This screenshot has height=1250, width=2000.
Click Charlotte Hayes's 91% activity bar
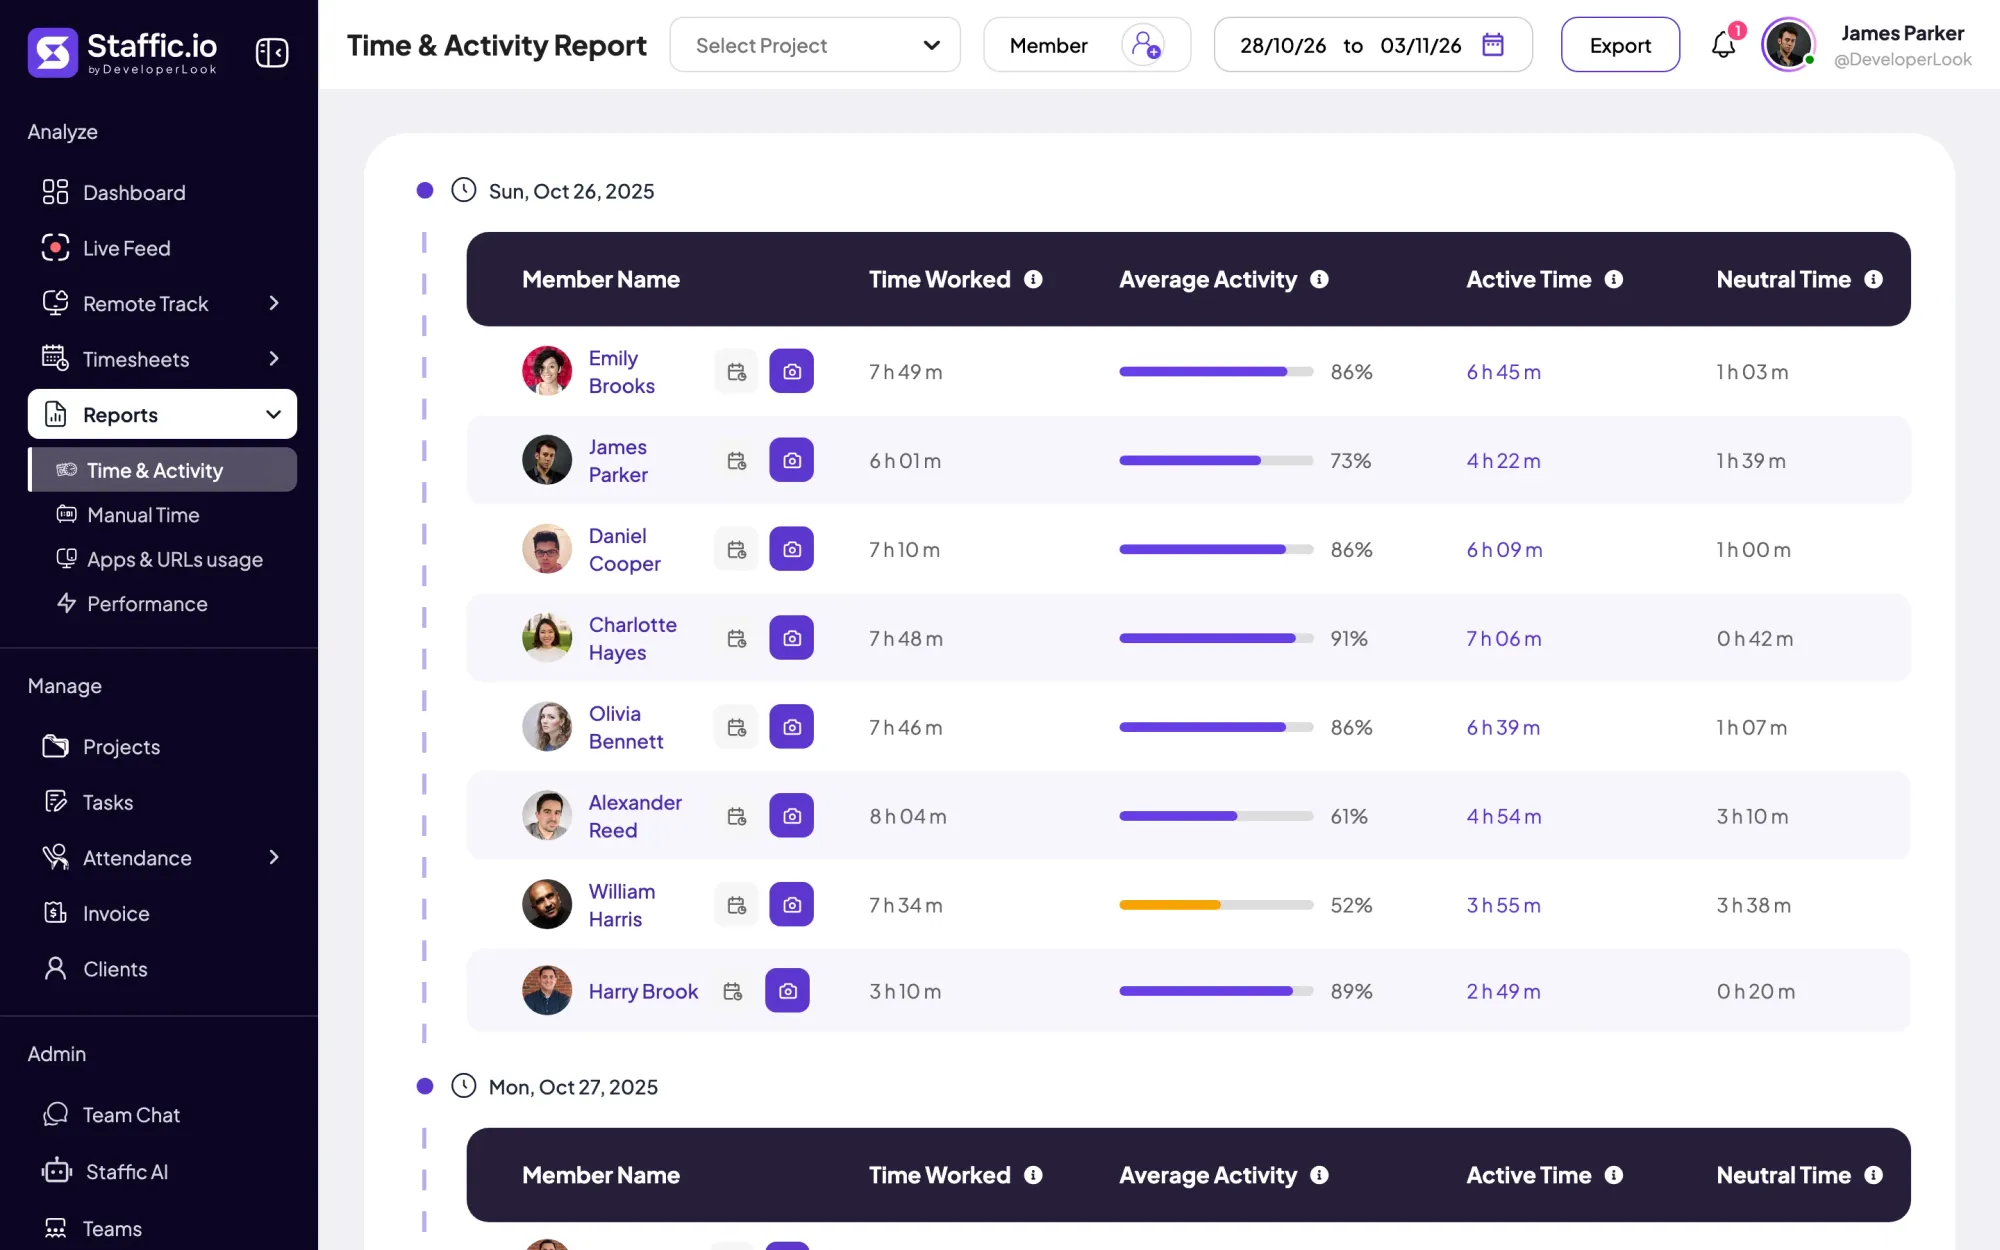point(1215,638)
